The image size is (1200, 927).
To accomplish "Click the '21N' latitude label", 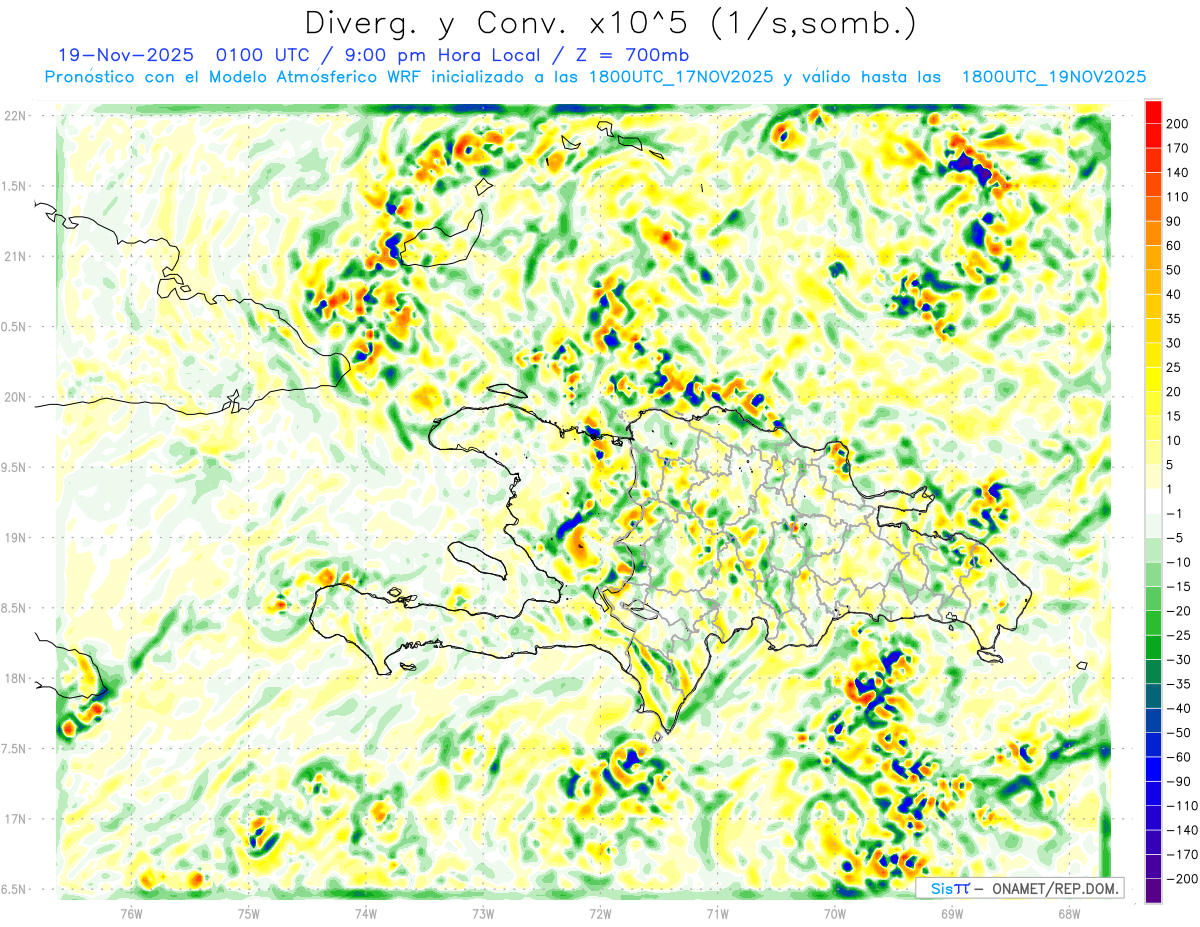I will pos(15,256).
